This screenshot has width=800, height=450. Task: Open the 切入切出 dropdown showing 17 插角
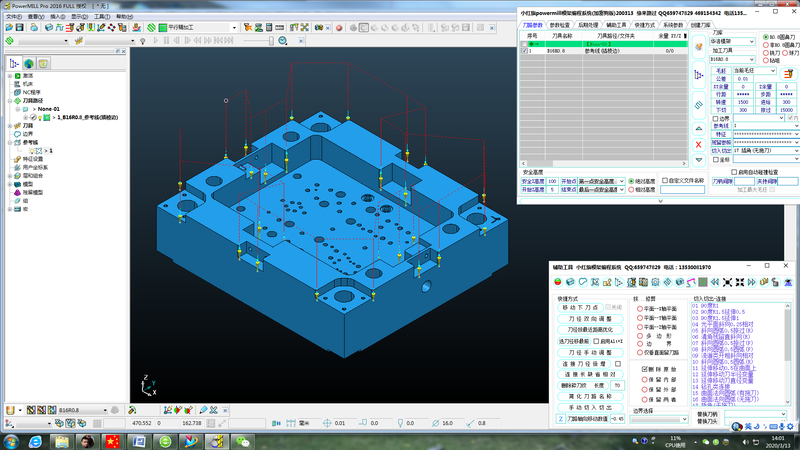click(766, 151)
